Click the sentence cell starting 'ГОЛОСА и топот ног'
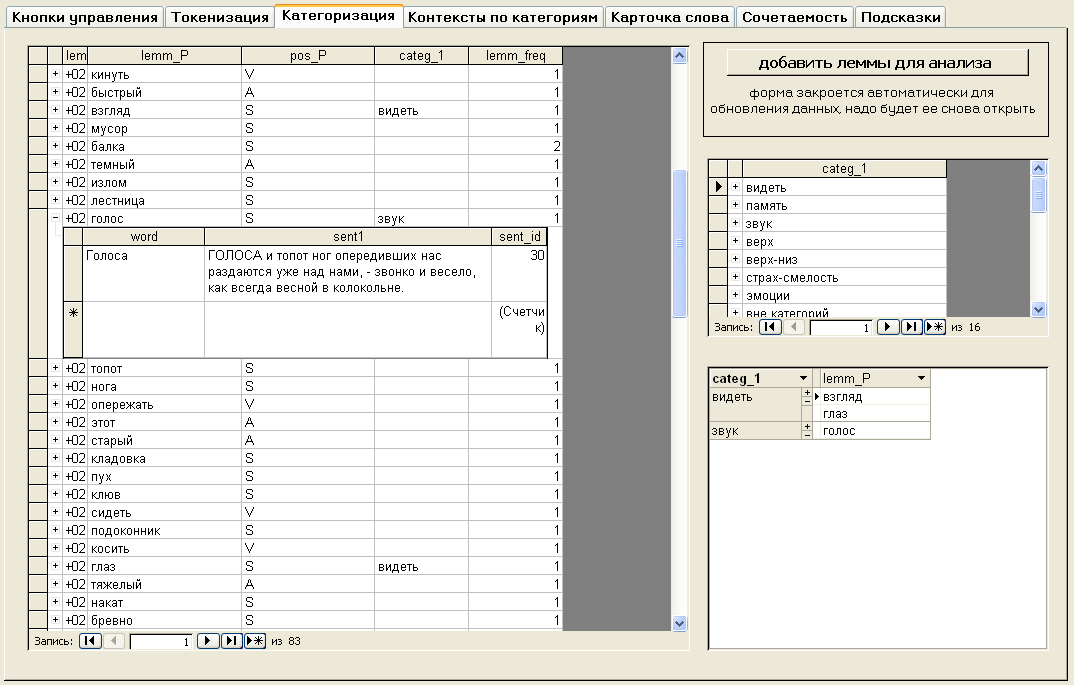This screenshot has width=1074, height=685. click(348, 273)
